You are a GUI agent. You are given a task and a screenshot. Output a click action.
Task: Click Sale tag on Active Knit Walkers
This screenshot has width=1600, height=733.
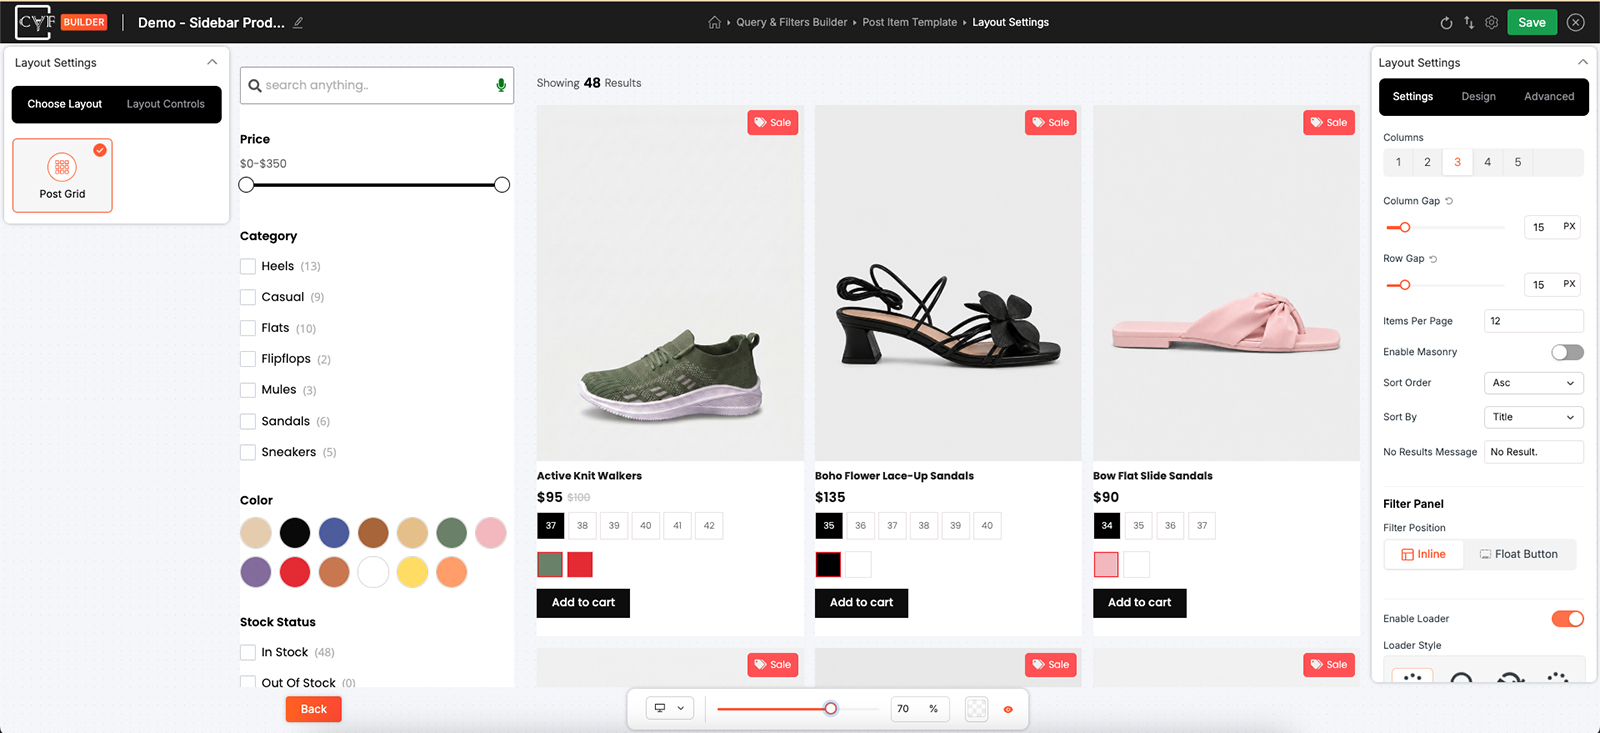[x=773, y=123]
